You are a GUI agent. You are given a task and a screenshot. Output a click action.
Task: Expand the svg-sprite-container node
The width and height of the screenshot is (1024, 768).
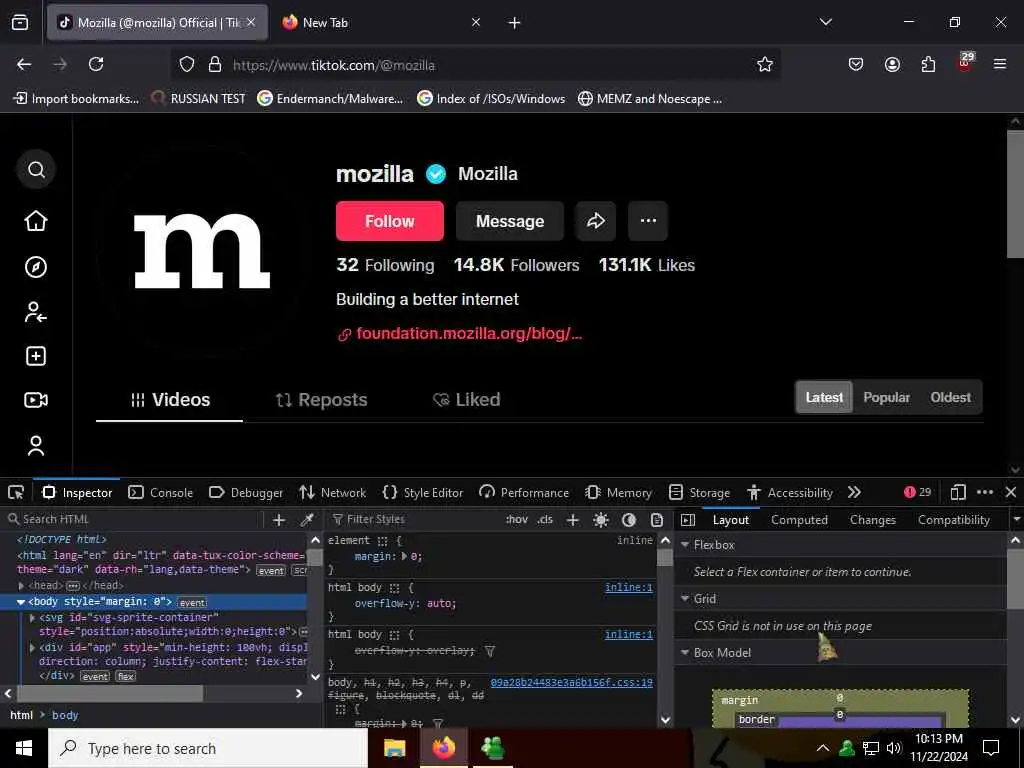click(32, 617)
